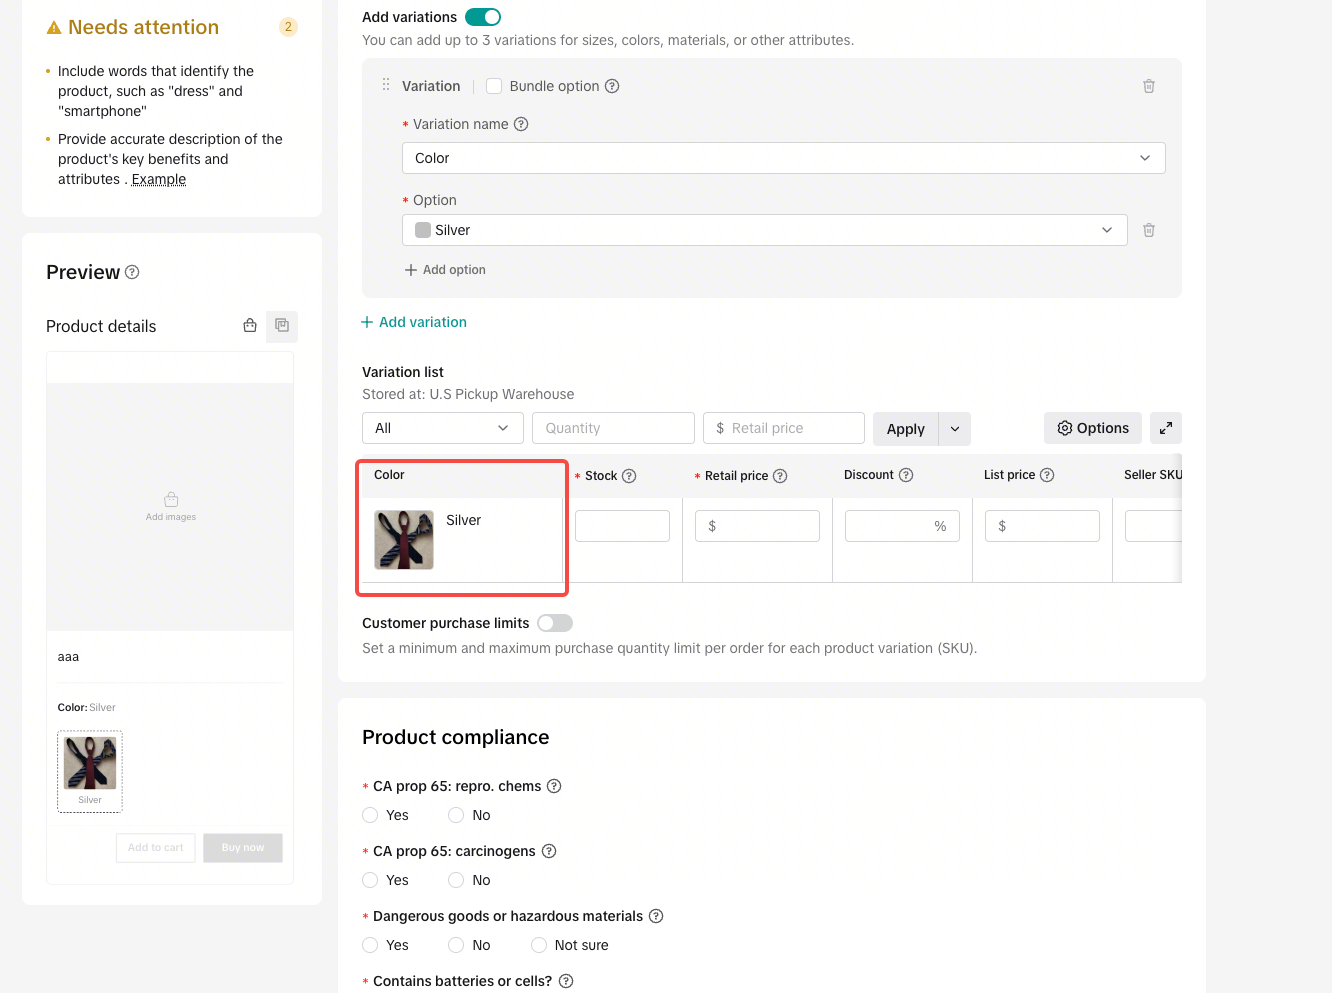Open help for CA prop 65 repro. chems
The image size is (1332, 993).
click(554, 786)
